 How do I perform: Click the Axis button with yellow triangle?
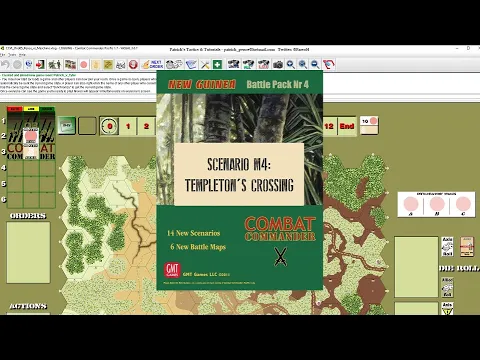447,308
